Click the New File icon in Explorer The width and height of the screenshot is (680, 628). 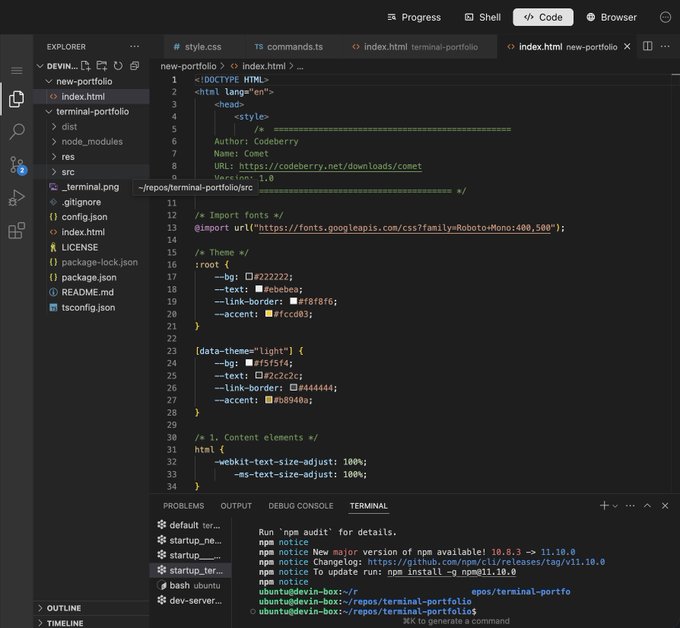86,65
